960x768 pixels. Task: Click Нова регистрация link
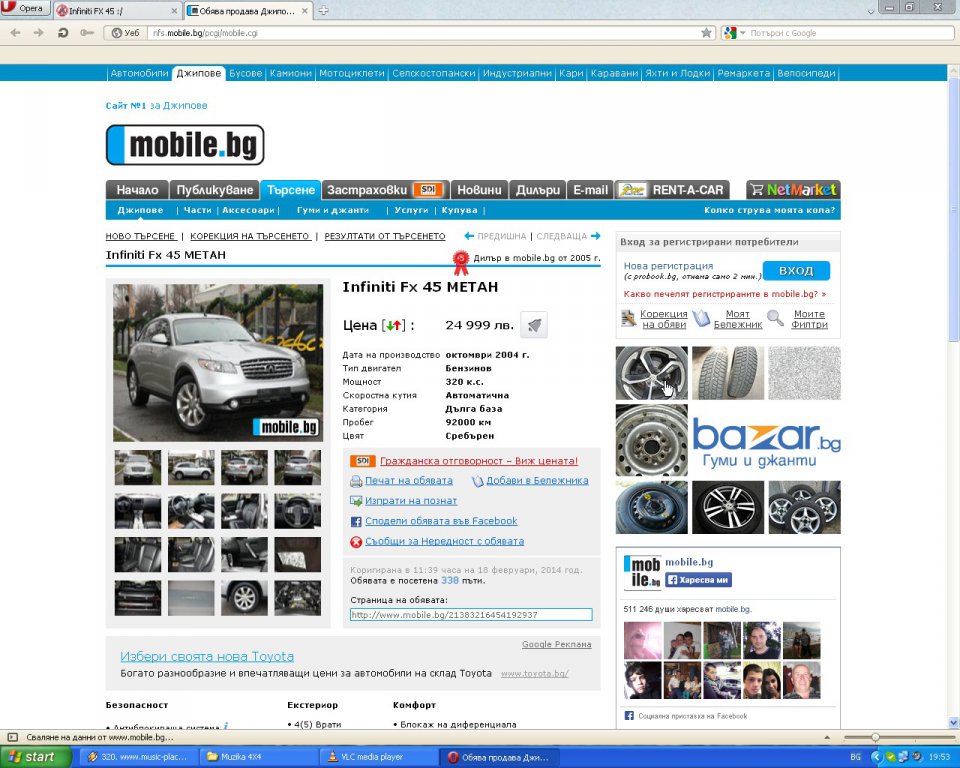pos(668,266)
